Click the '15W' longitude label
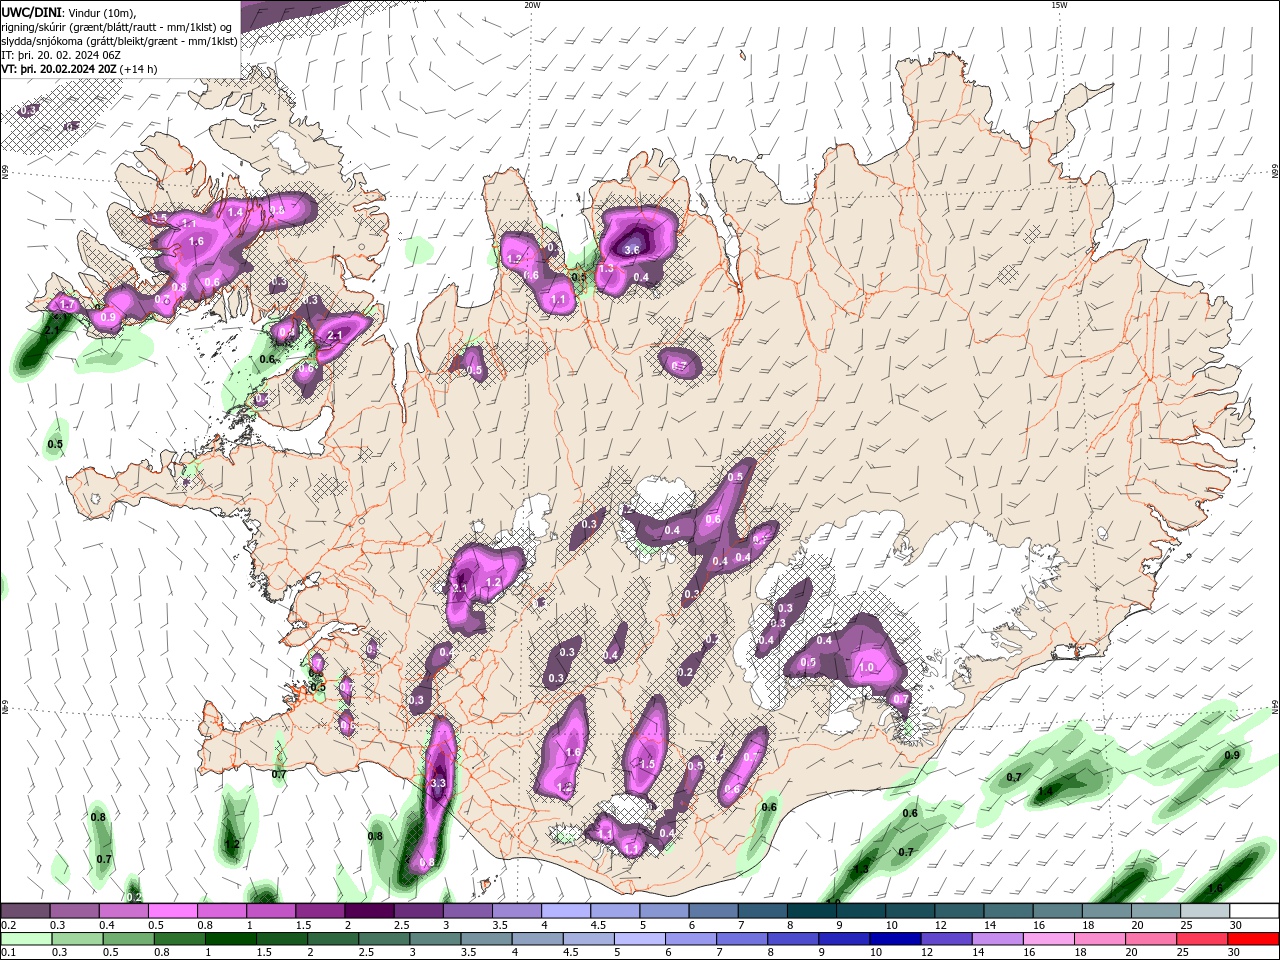 (1058, 5)
